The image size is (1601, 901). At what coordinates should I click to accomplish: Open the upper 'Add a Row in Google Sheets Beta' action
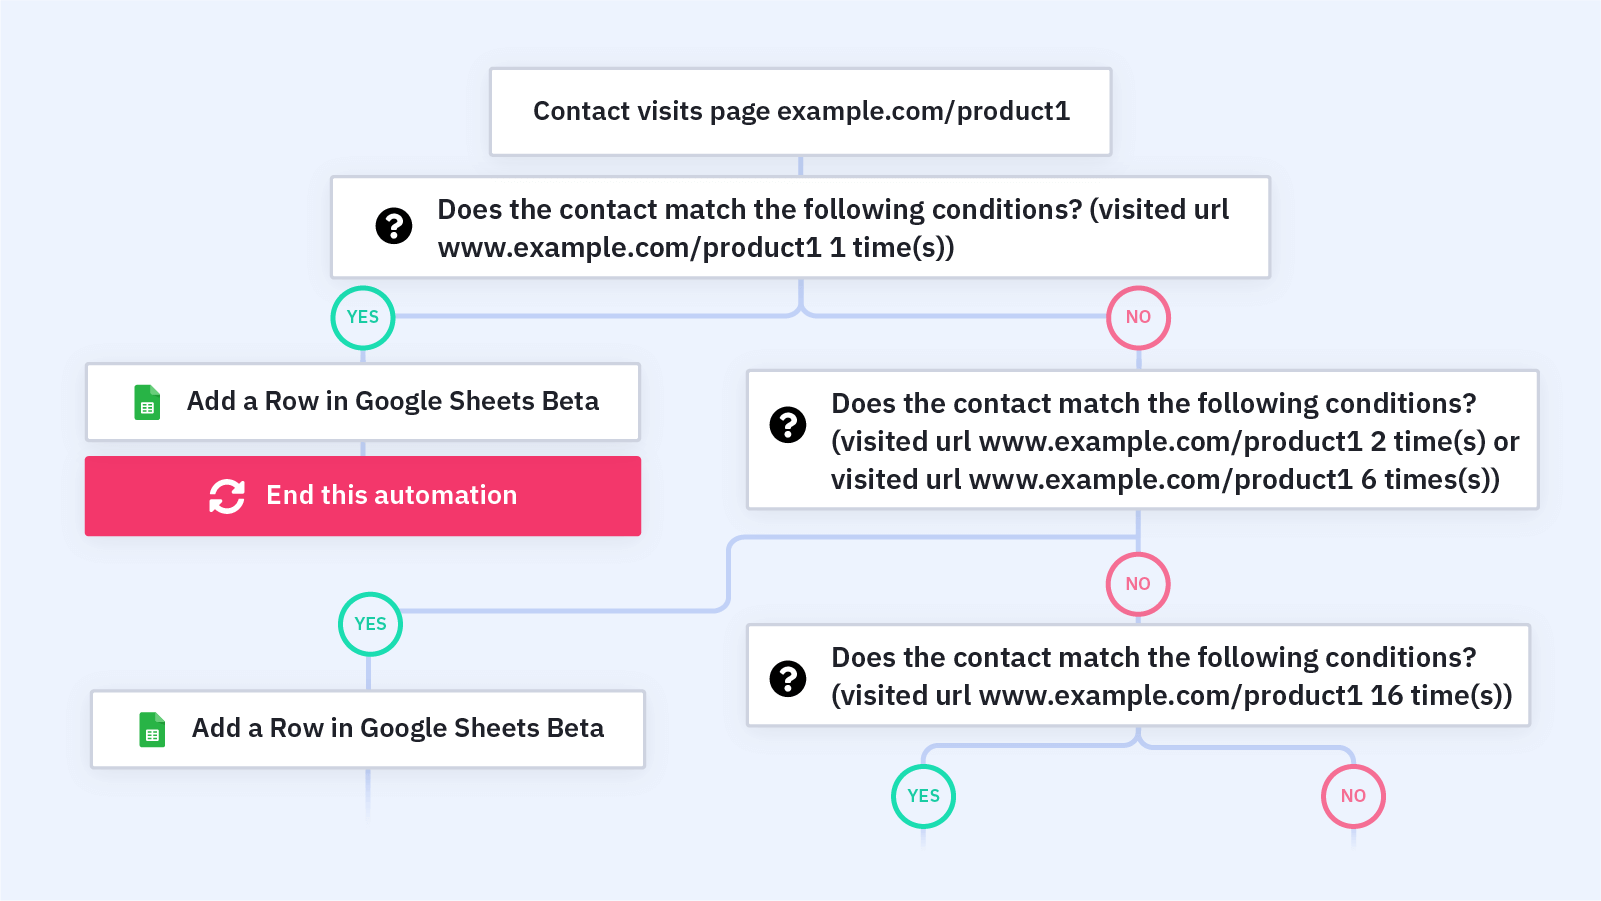click(x=363, y=402)
